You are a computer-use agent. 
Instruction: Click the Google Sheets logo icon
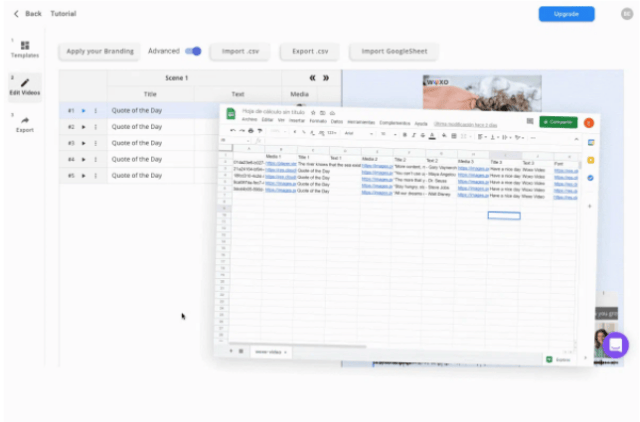click(231, 114)
